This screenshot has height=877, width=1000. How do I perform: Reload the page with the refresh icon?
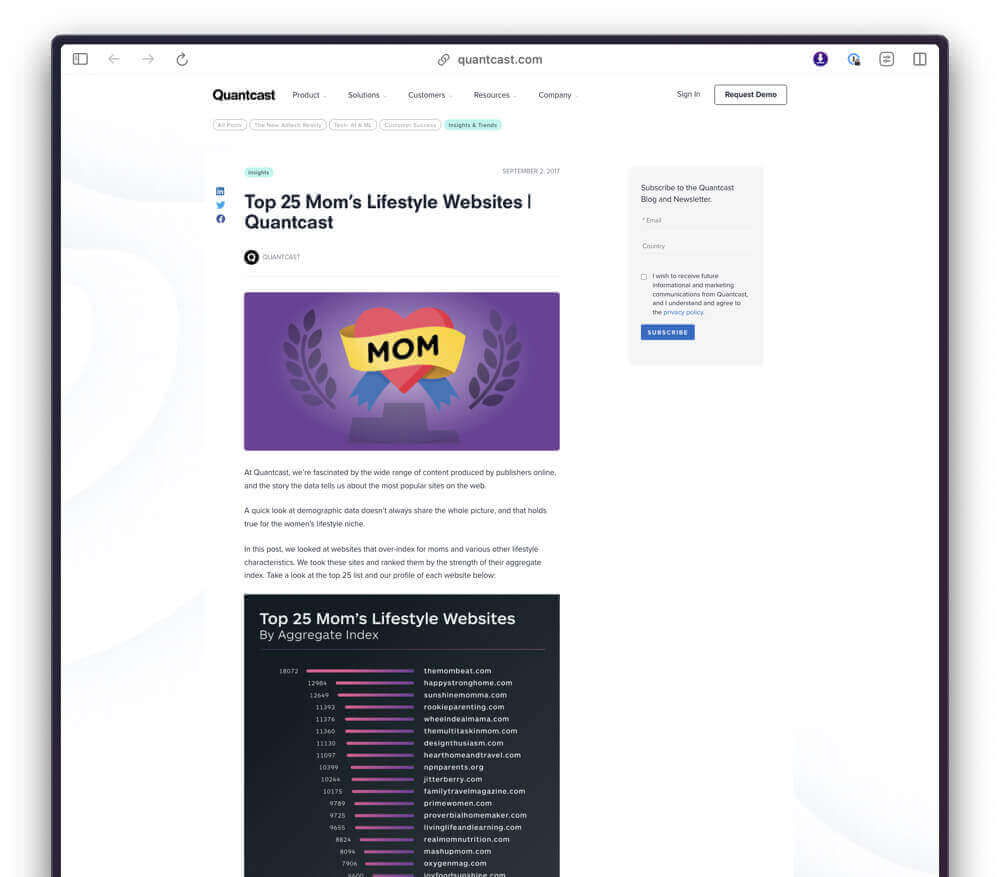pyautogui.click(x=182, y=59)
